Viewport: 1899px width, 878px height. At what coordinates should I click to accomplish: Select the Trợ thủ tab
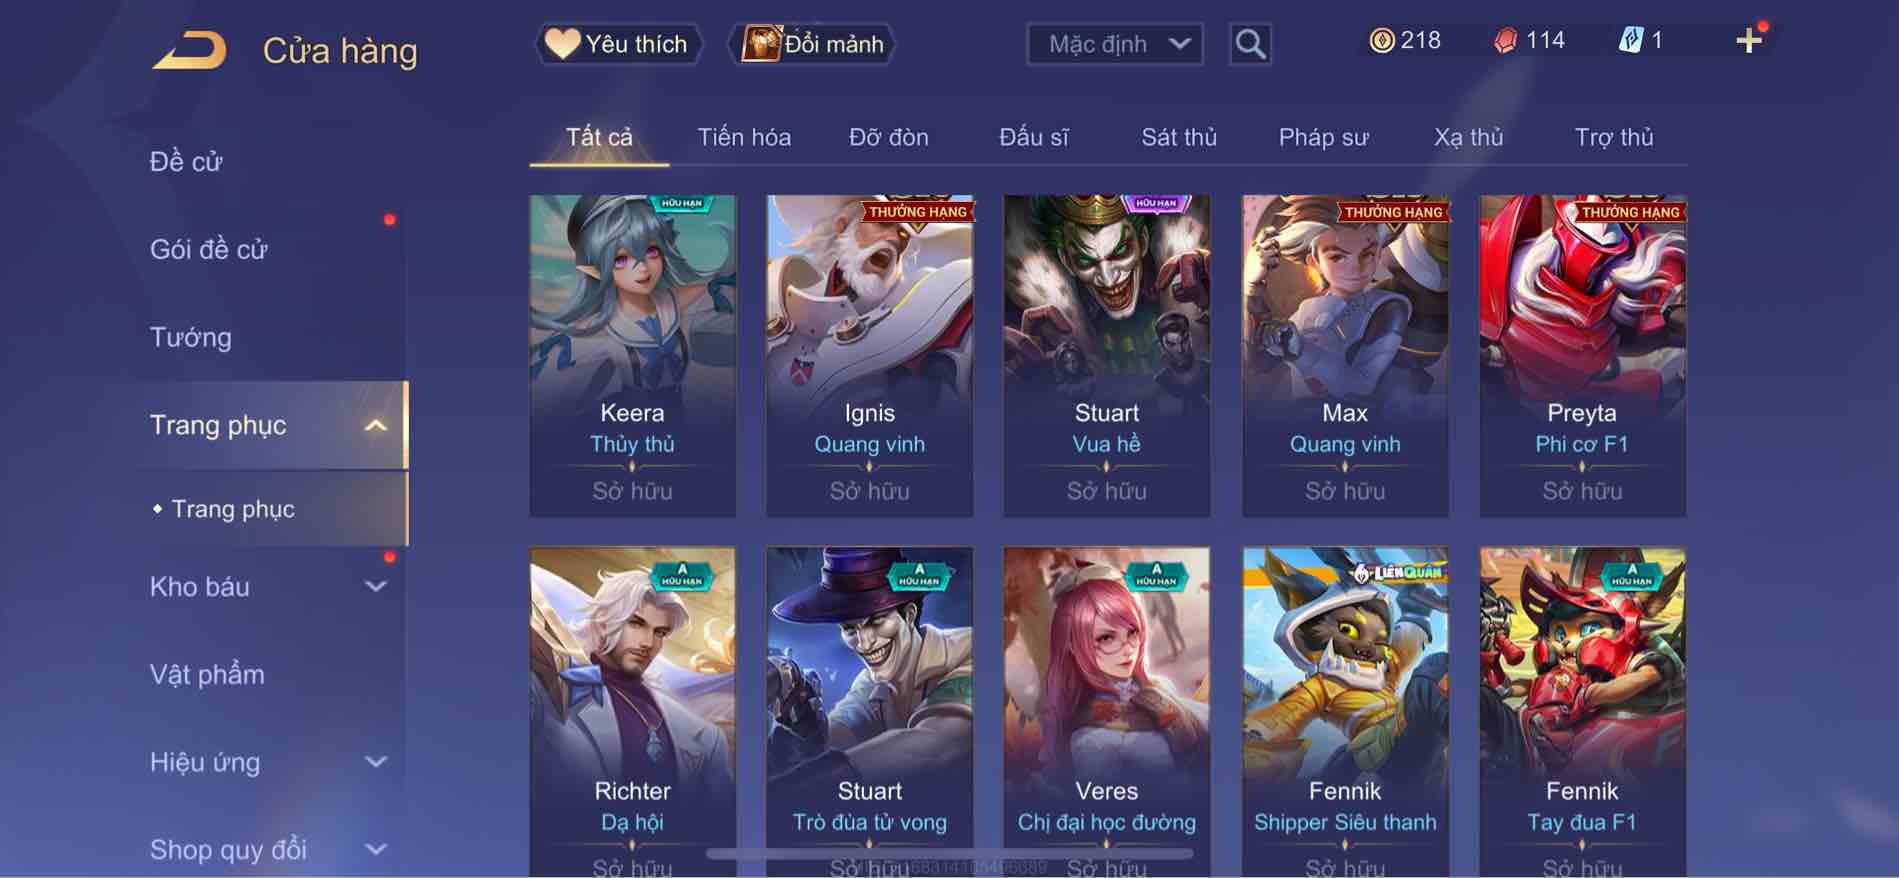coord(1614,137)
